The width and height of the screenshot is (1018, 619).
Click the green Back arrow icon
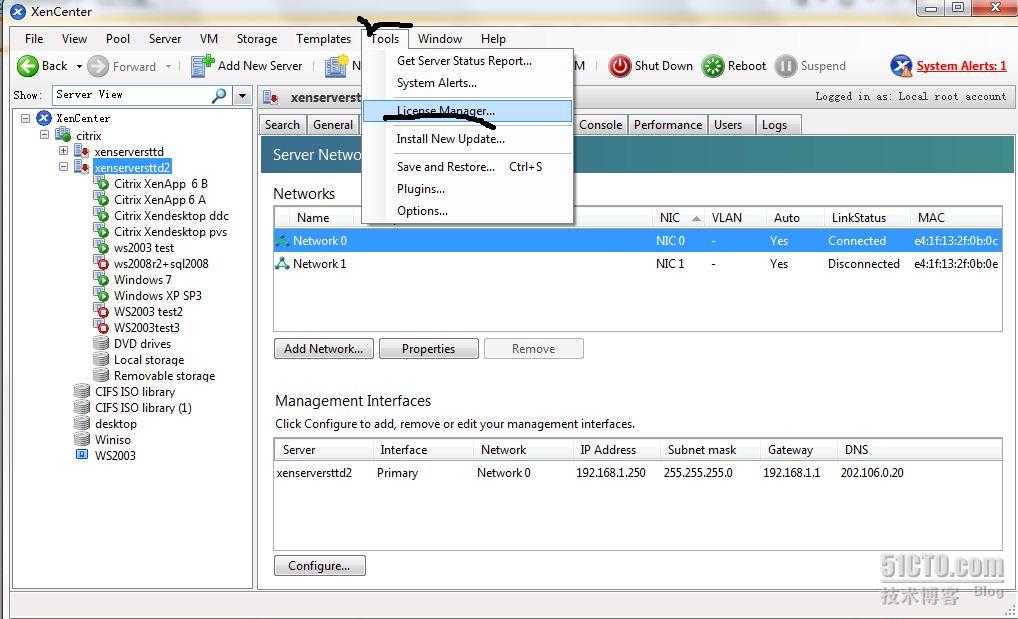pos(27,66)
